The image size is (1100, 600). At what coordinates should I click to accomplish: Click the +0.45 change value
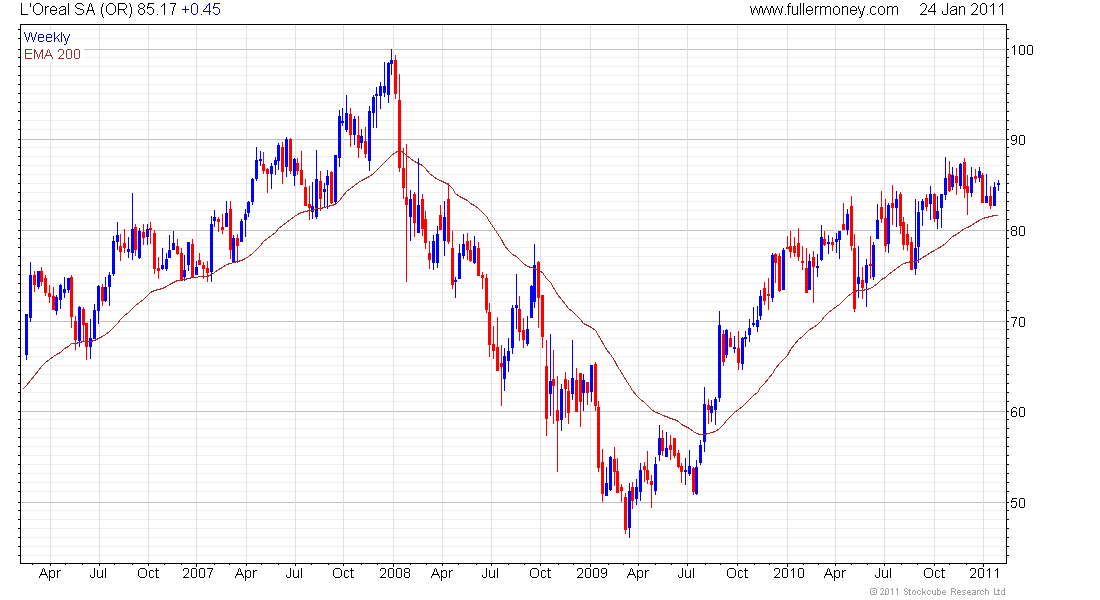(x=201, y=10)
